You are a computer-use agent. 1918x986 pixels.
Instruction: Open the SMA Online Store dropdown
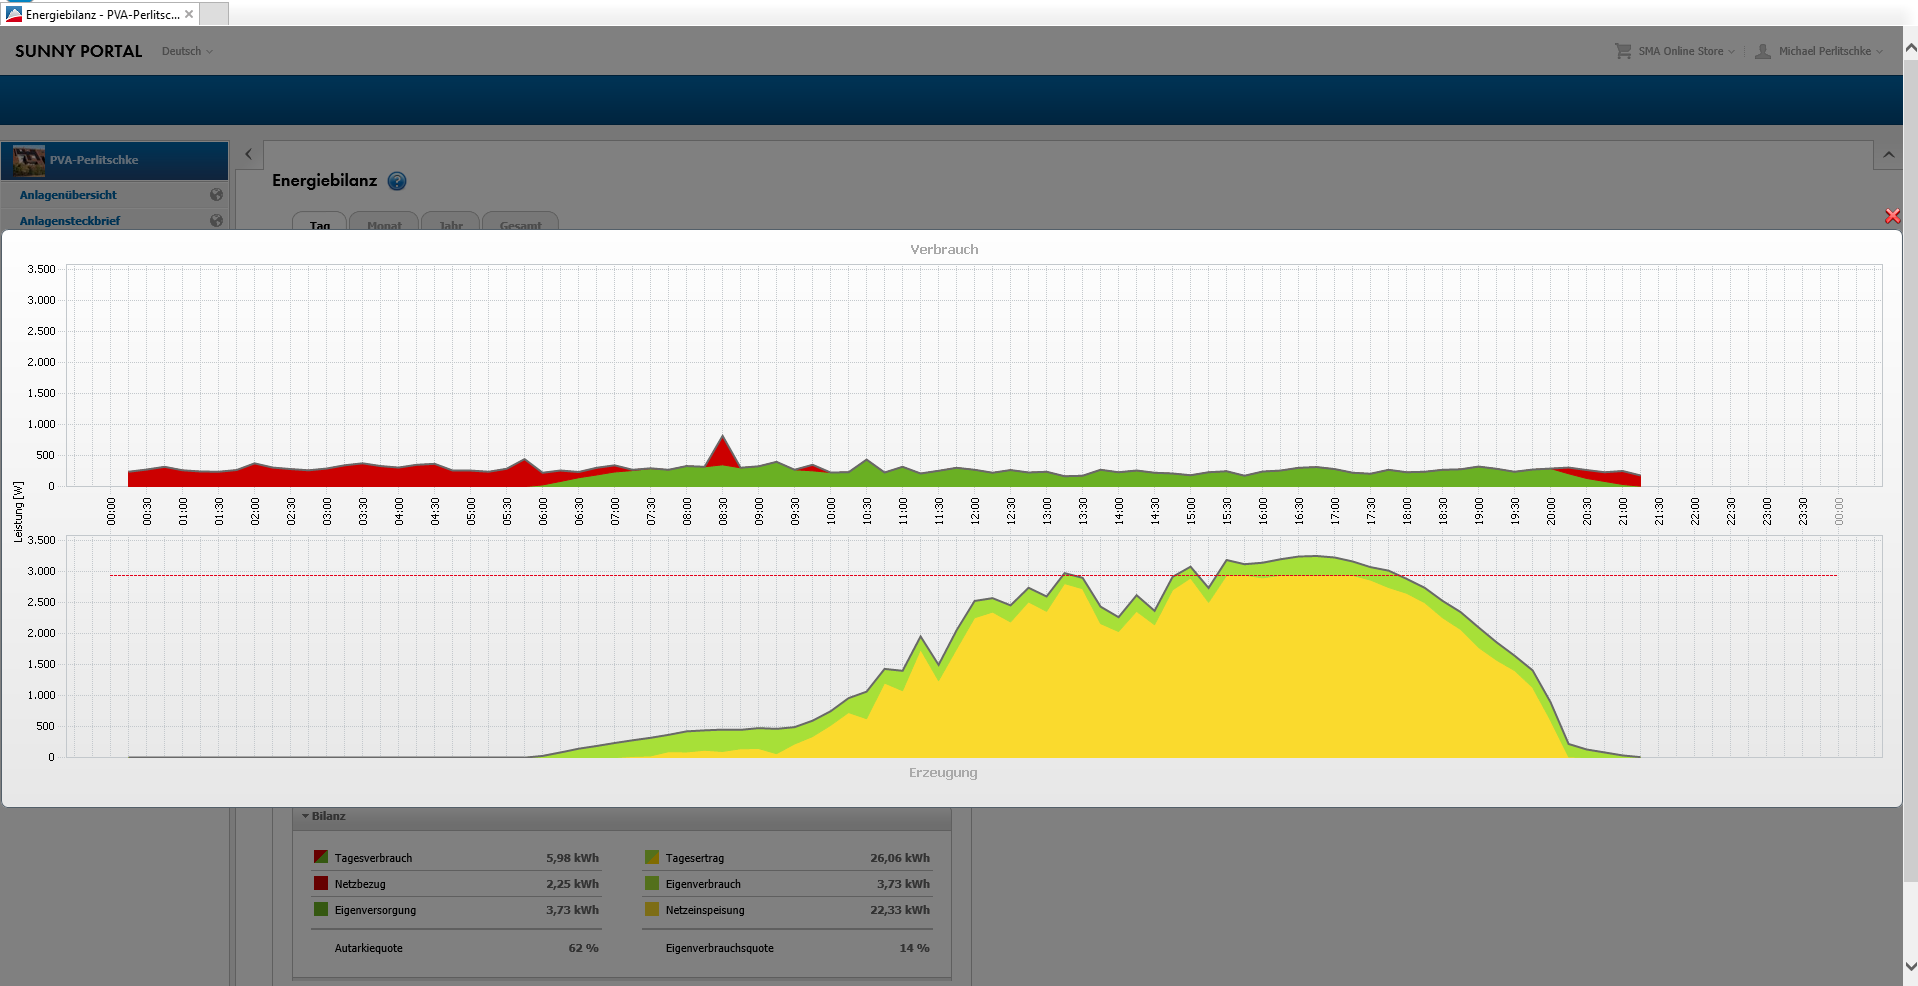click(x=1686, y=51)
